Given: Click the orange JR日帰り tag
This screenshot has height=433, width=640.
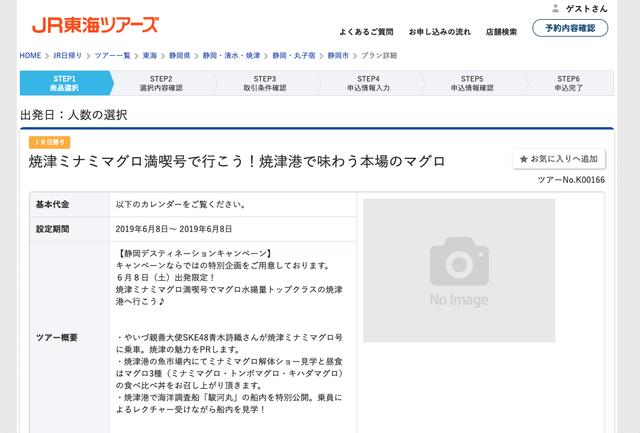Looking at the screenshot, I should click(49, 142).
